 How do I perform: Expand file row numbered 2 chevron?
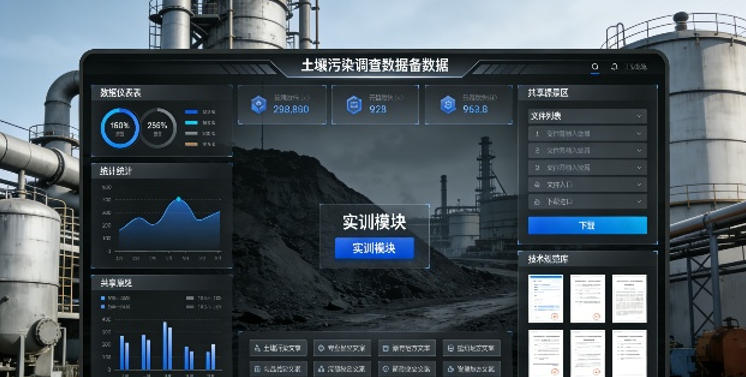639,150
